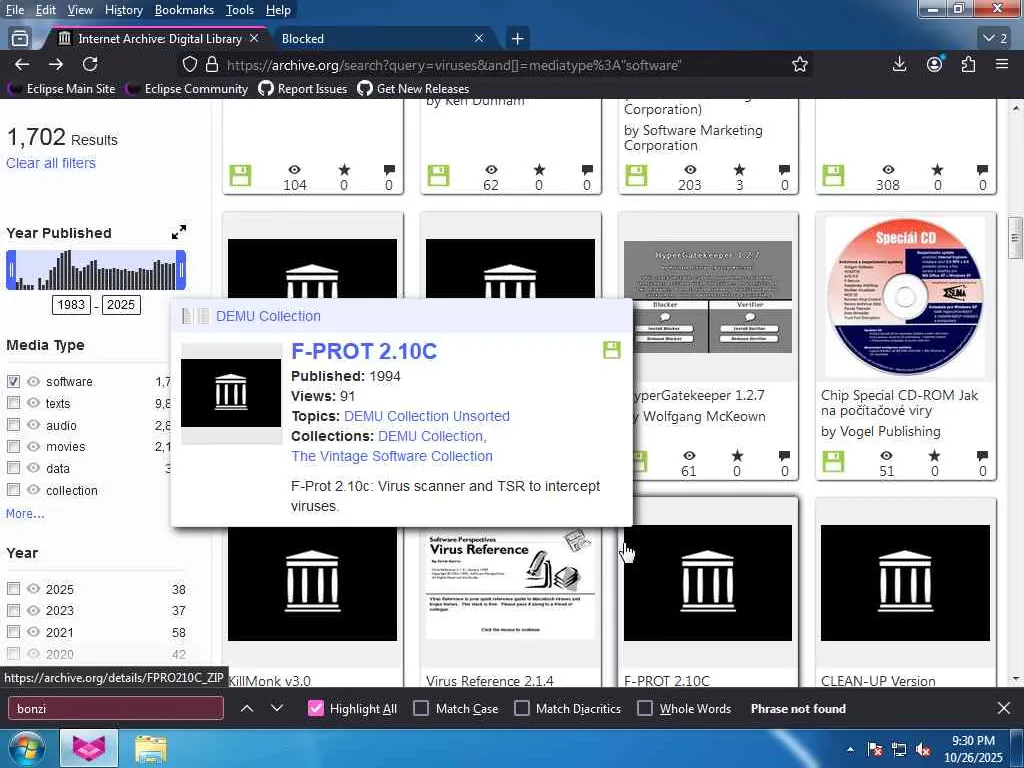The height and width of the screenshot is (768, 1024).
Task: Go back to the previous page
Action: (x=22, y=64)
